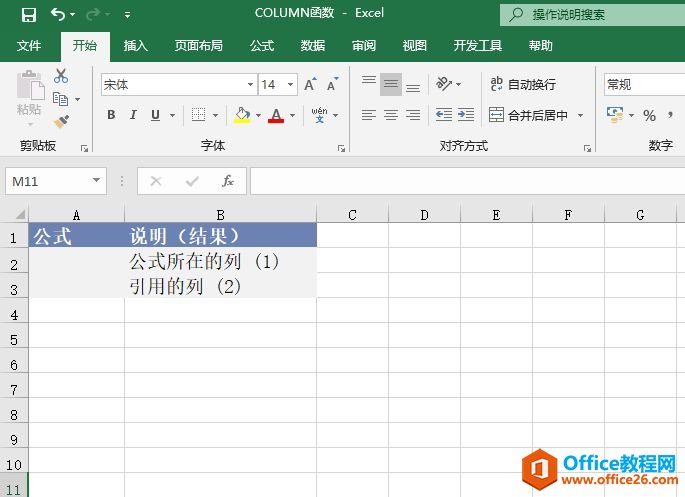Apply cell borders with the border icon
This screenshot has width=685, height=497.
(198, 115)
